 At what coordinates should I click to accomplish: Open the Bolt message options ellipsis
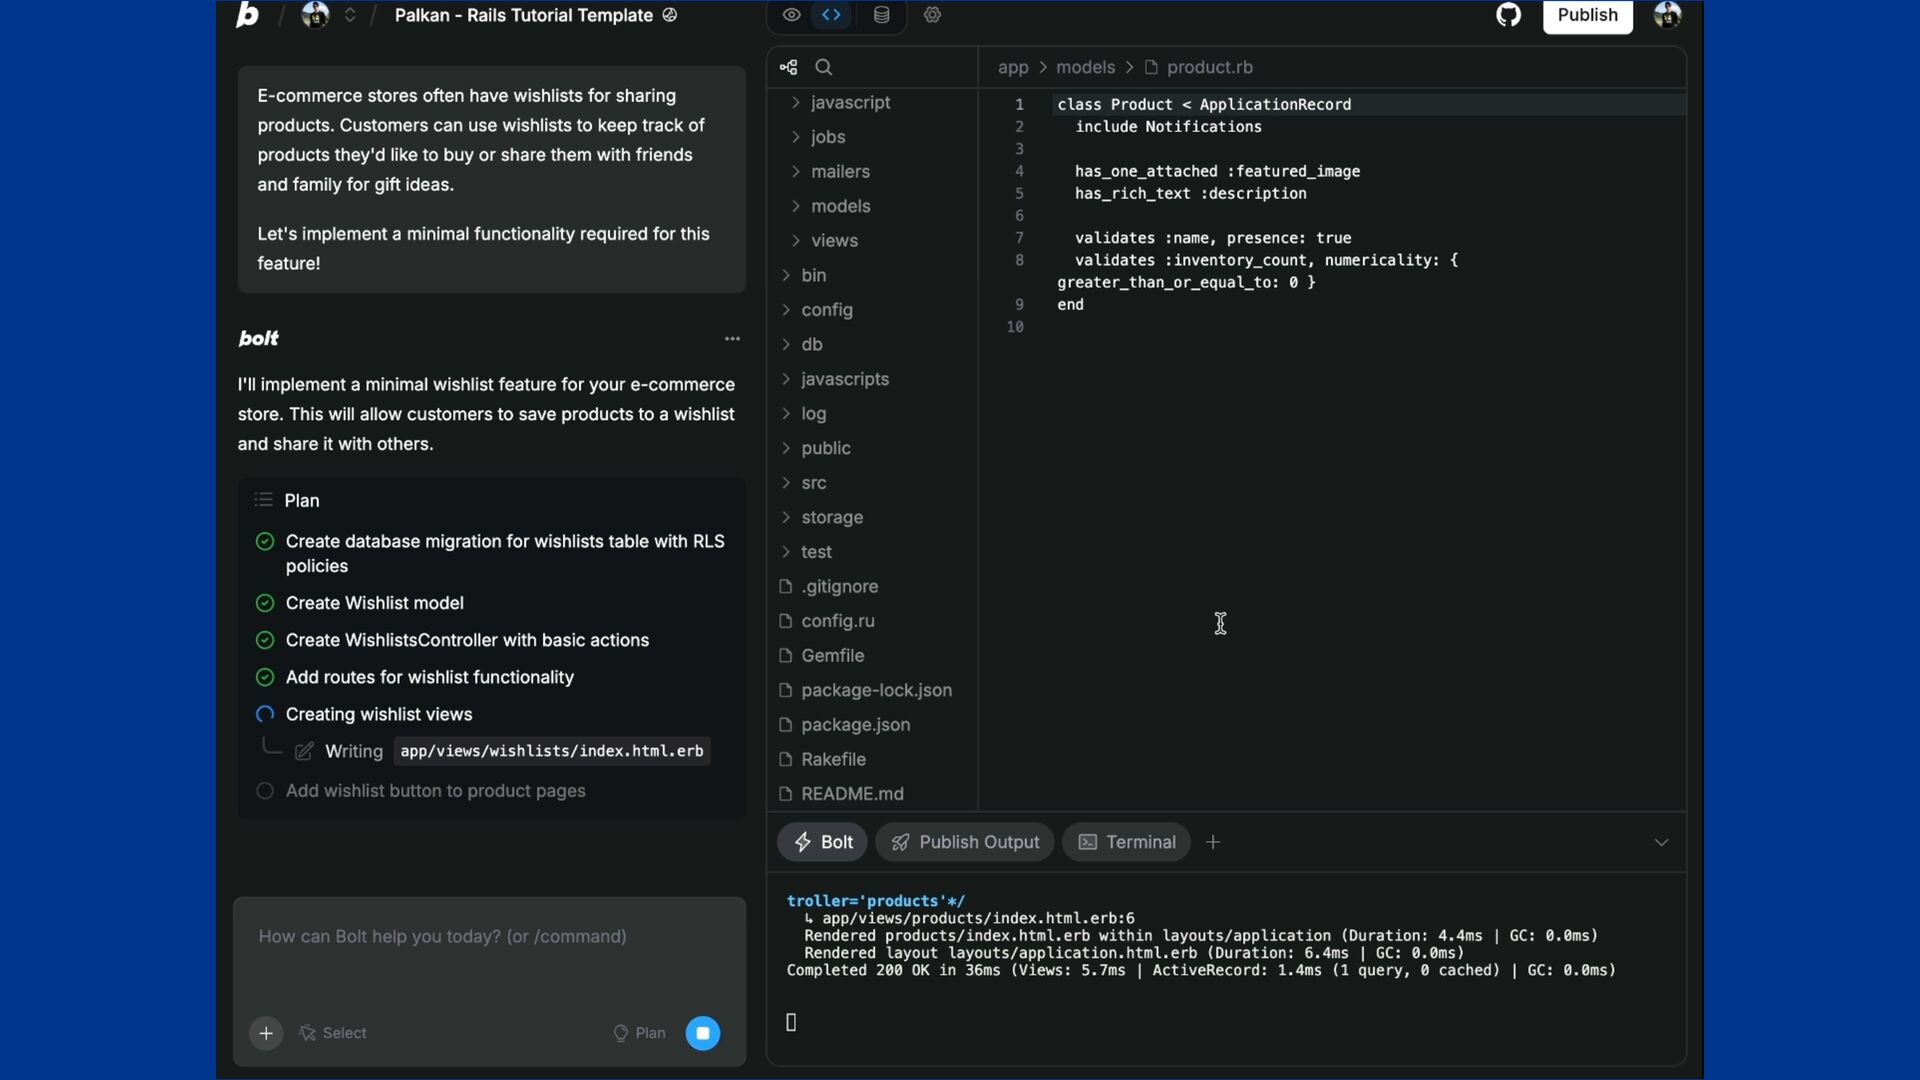[x=732, y=339]
